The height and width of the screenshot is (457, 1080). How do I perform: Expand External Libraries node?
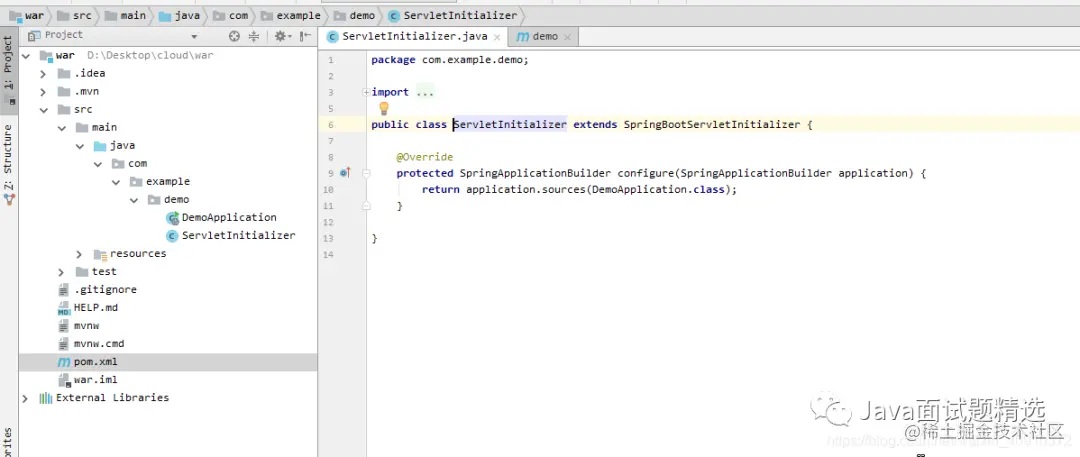(x=25, y=398)
